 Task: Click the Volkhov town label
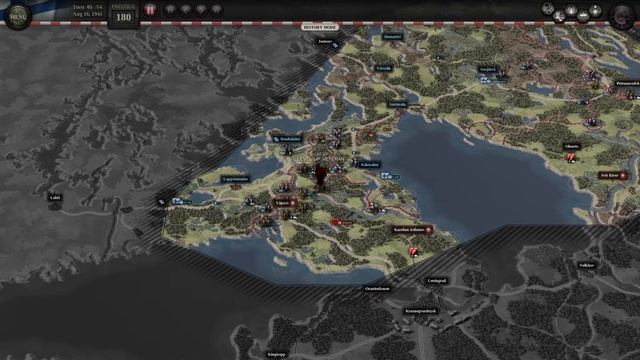coord(587,265)
